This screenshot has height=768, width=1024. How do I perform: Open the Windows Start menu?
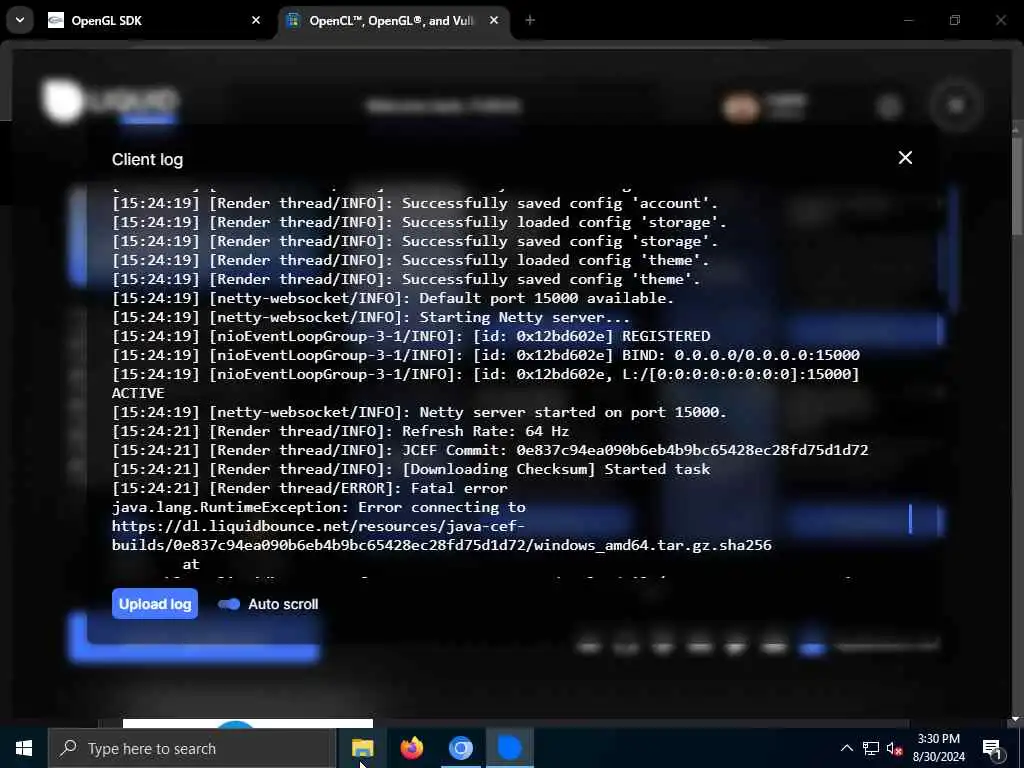24,748
